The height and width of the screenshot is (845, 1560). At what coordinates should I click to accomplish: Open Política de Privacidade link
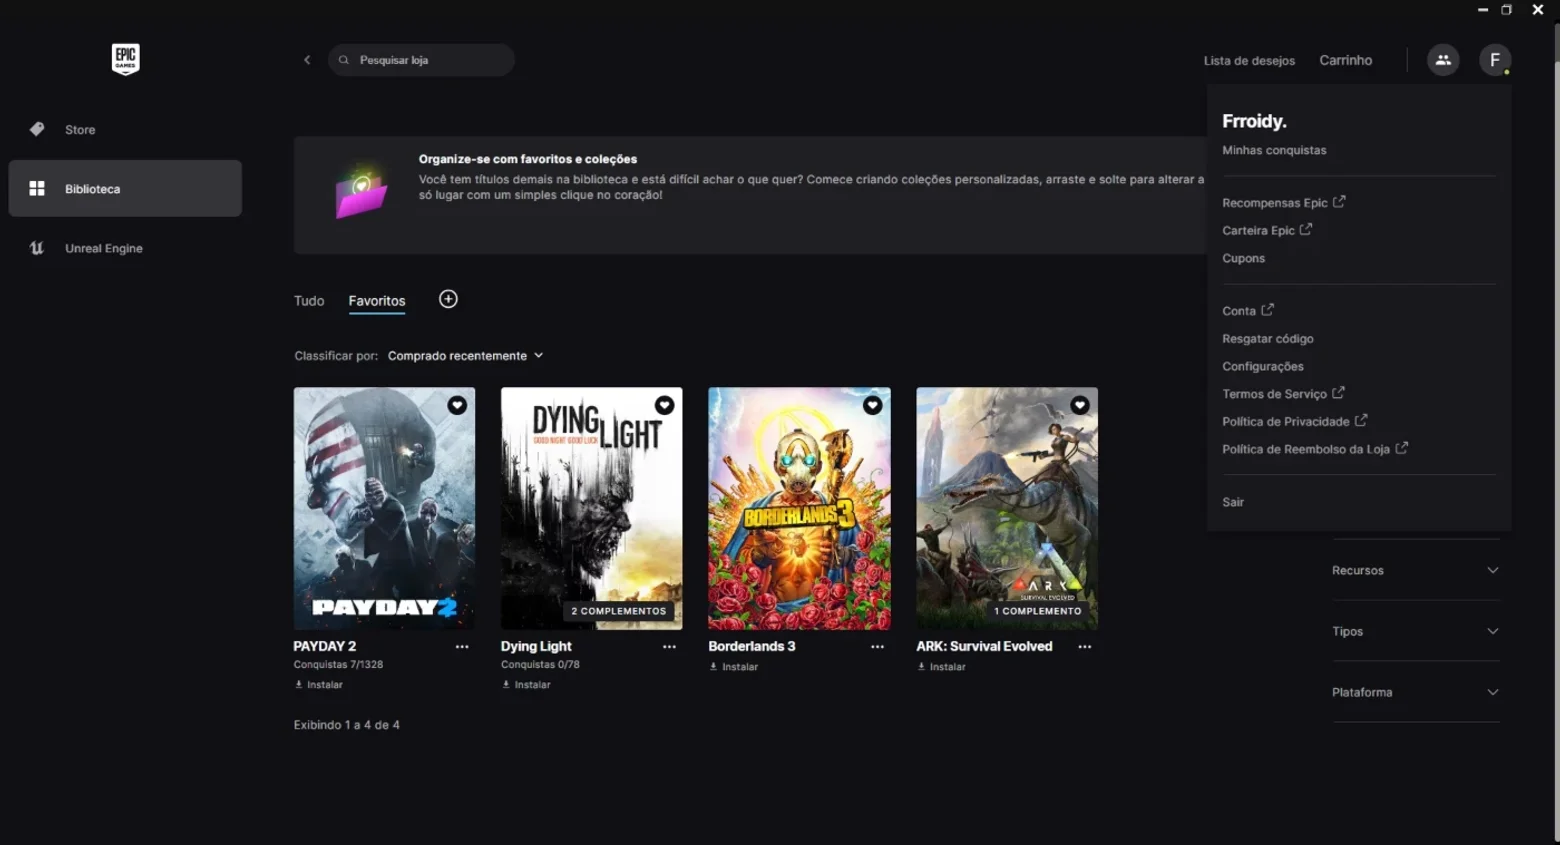(1294, 422)
